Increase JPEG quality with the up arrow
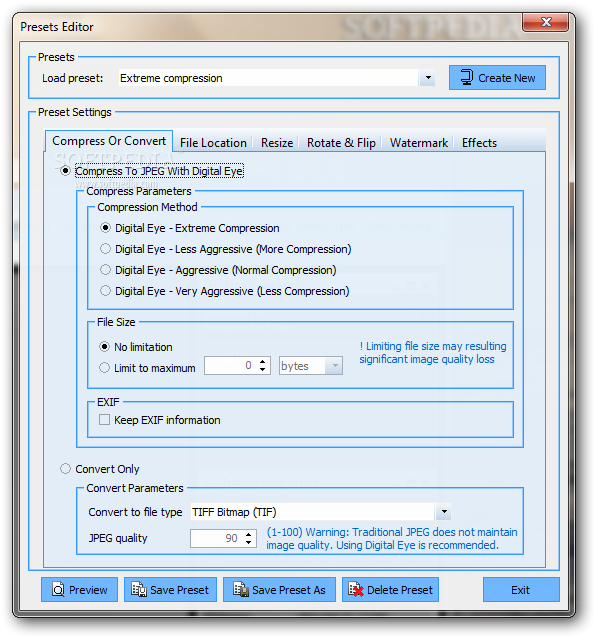 point(249,534)
